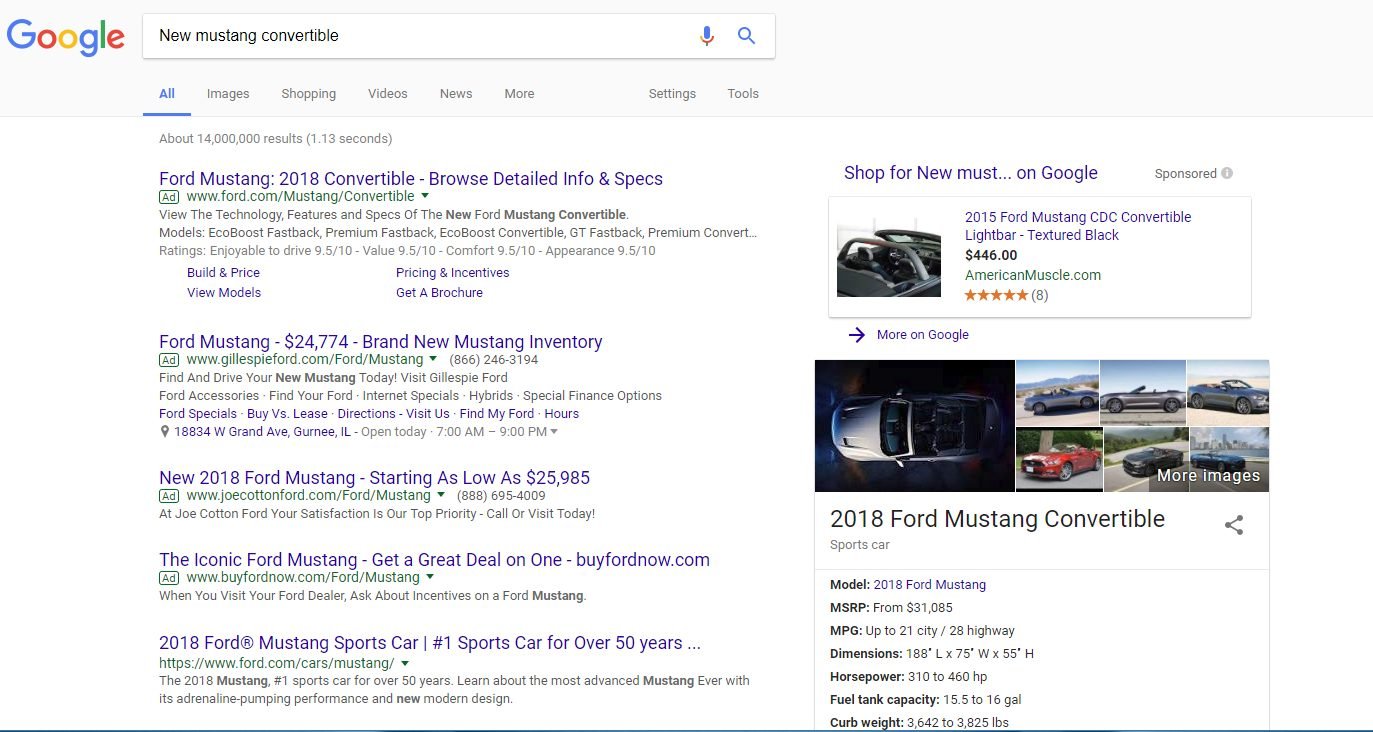The width and height of the screenshot is (1373, 732).
Task: Click the Ford Specials link
Action: [x=198, y=414]
